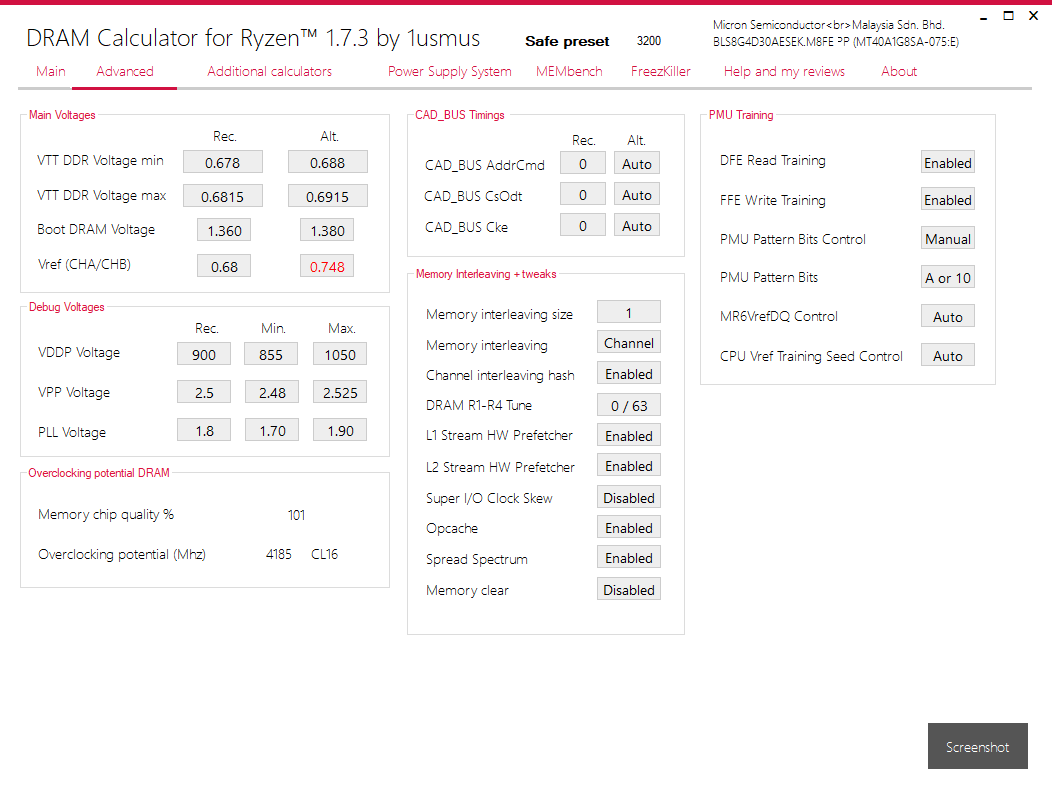Click CAD_BUS CsOdt Alt. Auto field
Viewport: 1052px width, 791px height.
click(637, 195)
